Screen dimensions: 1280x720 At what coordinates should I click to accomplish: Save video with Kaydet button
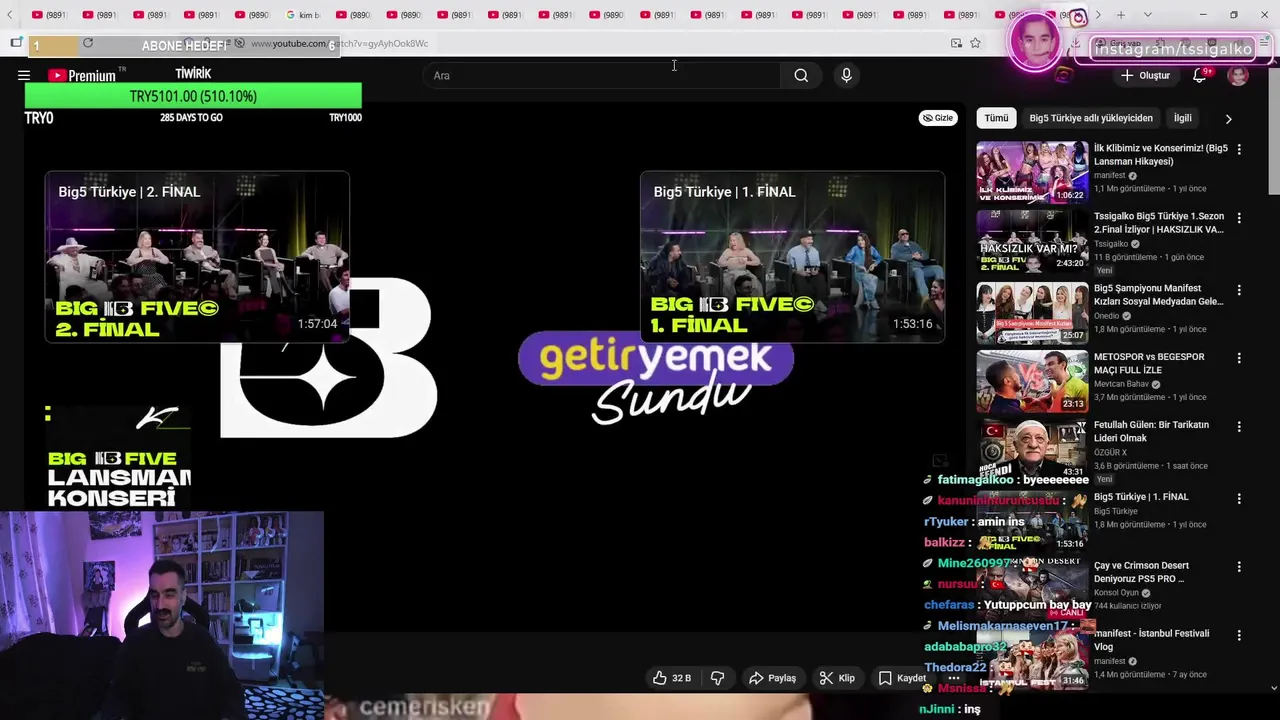coord(901,678)
